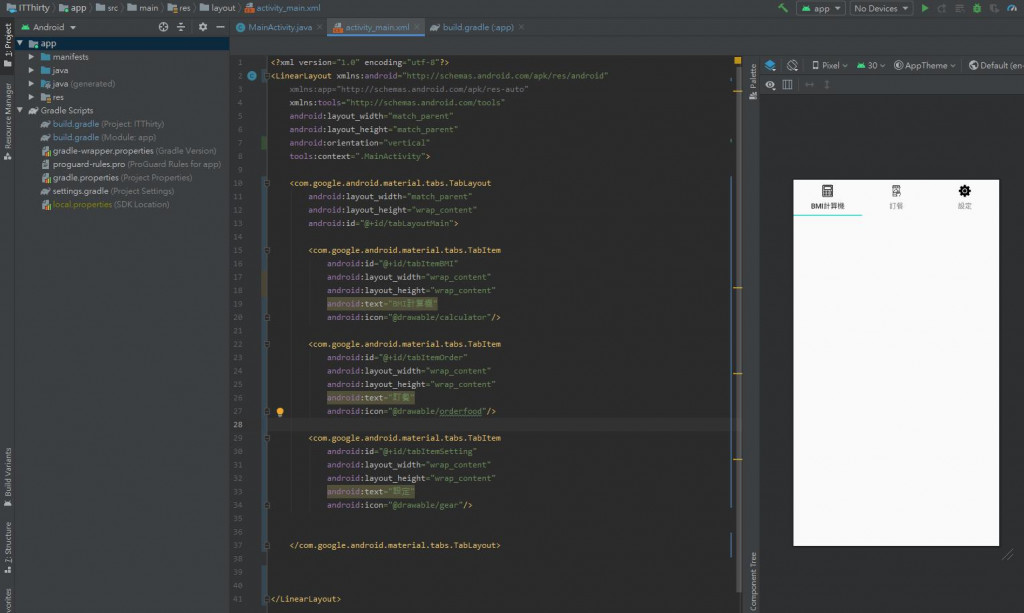This screenshot has width=1024, height=613.
Task: Collapse the app module tree node
Action: [20, 43]
